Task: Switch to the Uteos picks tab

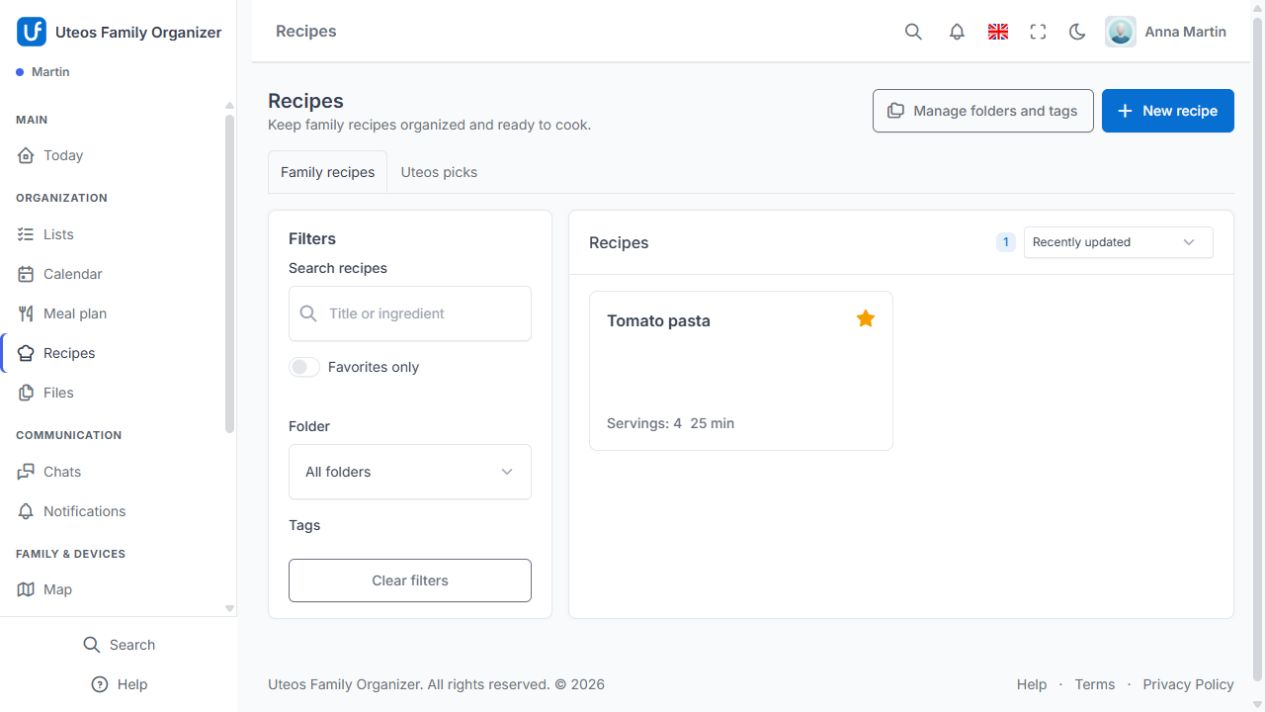Action: click(x=439, y=172)
